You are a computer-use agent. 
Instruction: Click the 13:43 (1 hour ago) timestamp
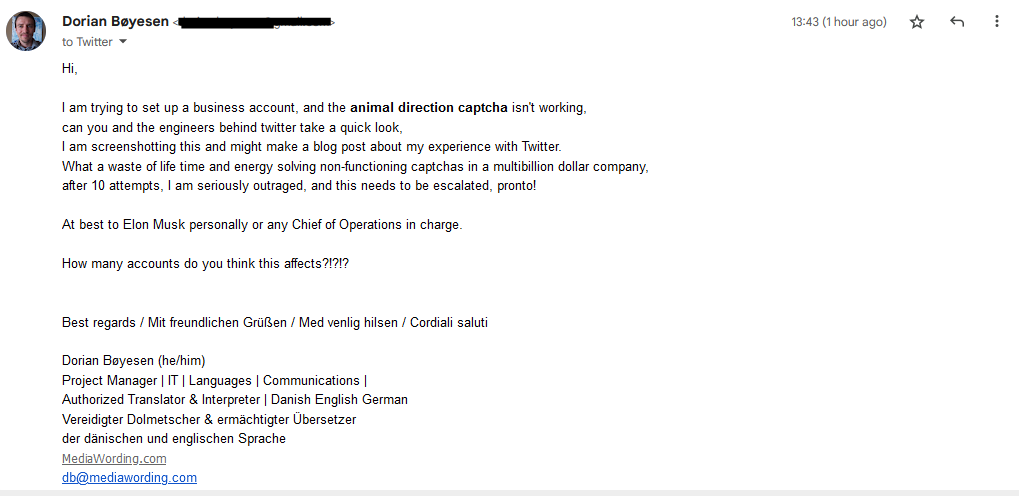pos(838,22)
